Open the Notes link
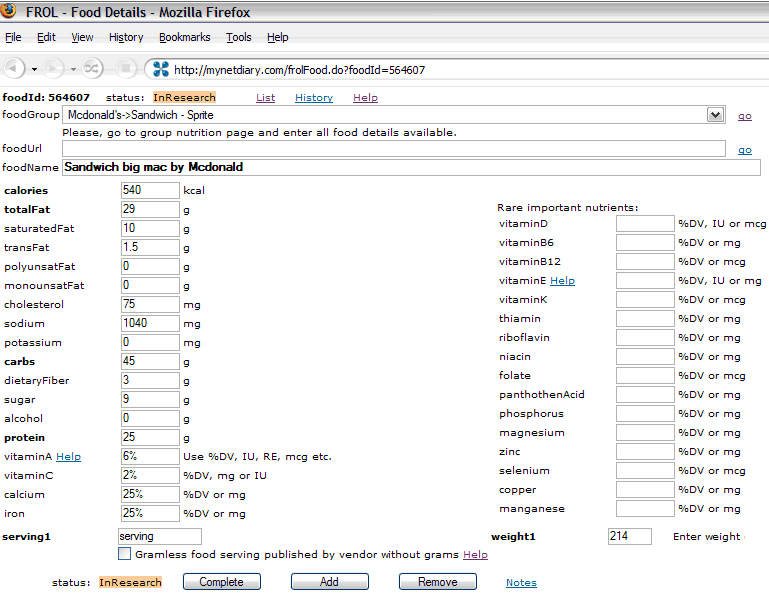This screenshot has height=597, width=769. click(x=521, y=582)
